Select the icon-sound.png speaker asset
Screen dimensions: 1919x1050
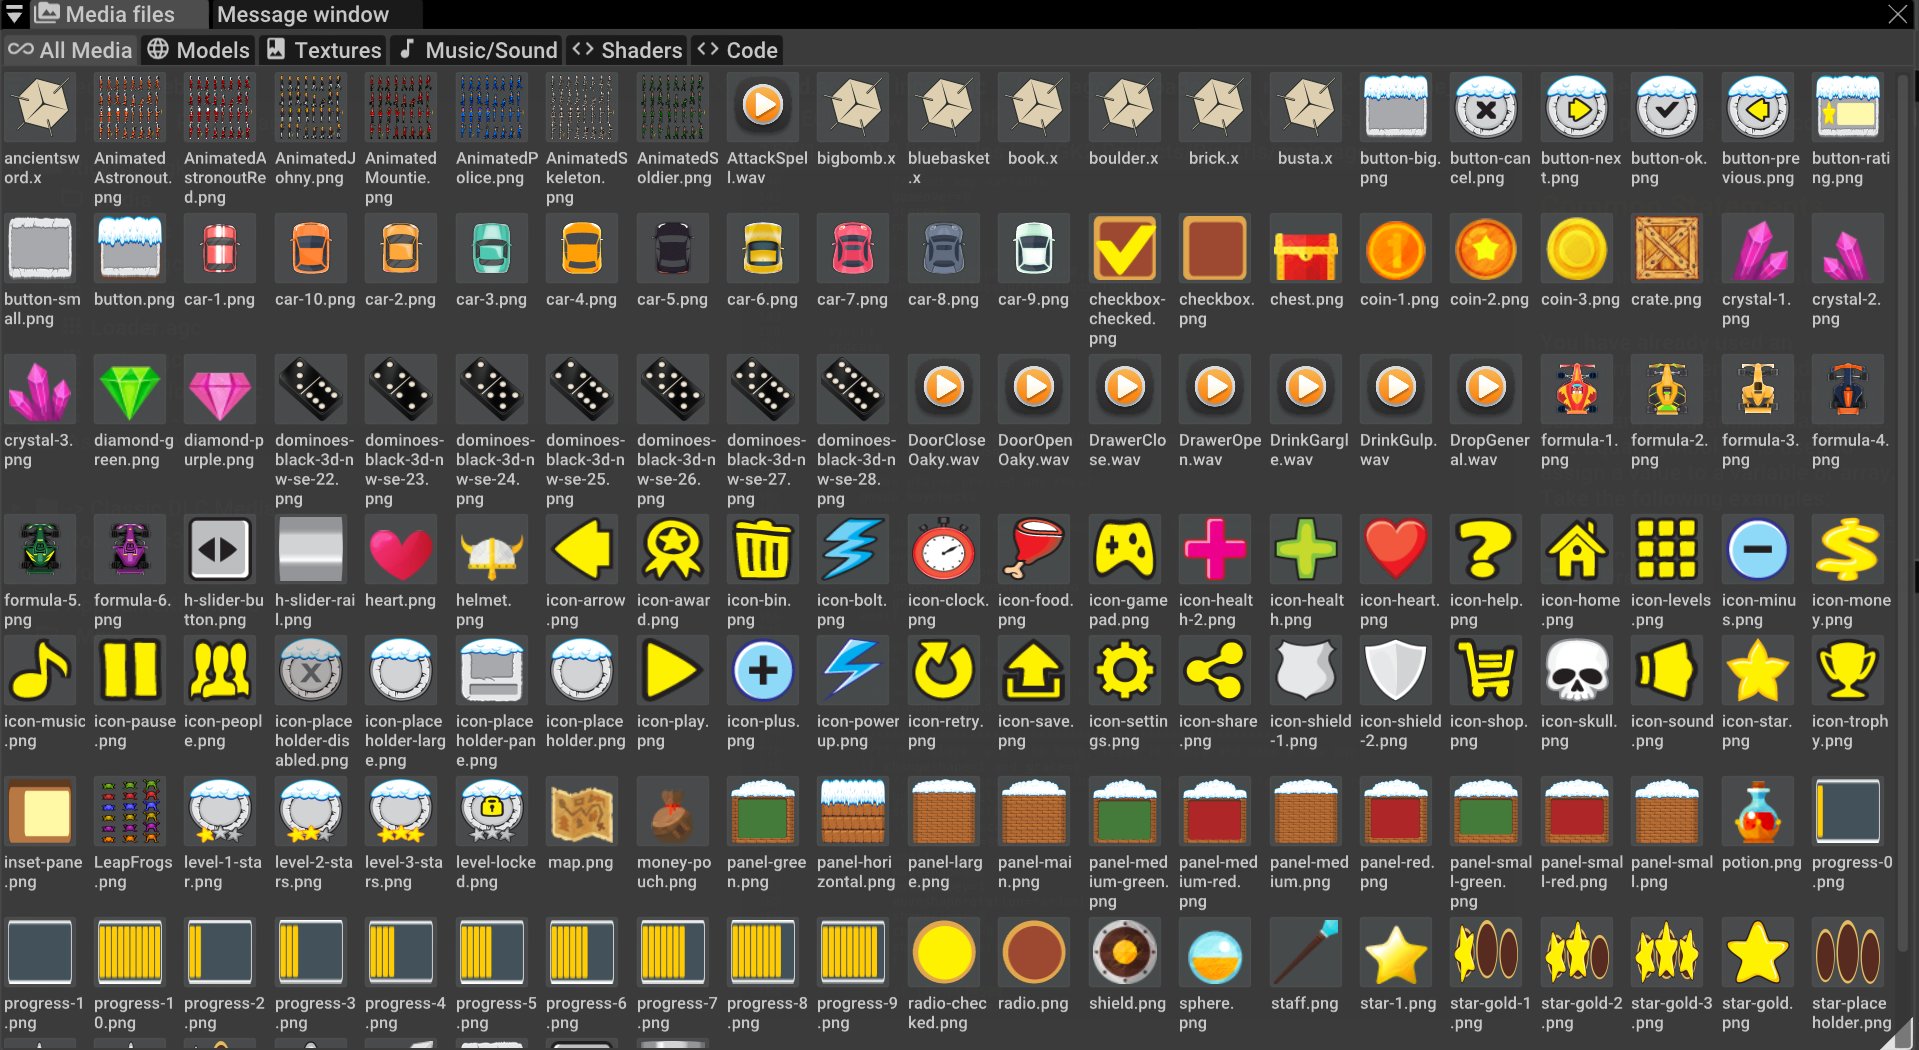1667,670
